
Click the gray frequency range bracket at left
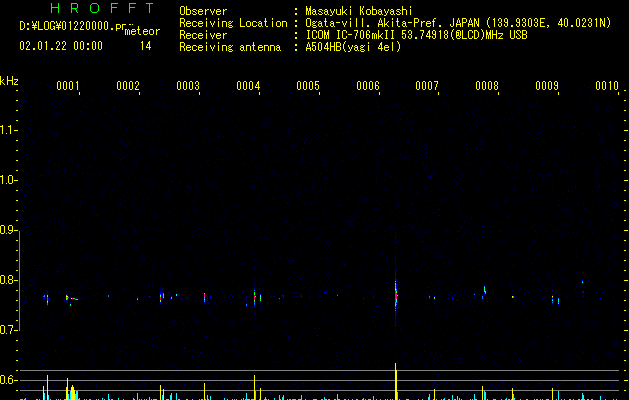(x=19, y=280)
